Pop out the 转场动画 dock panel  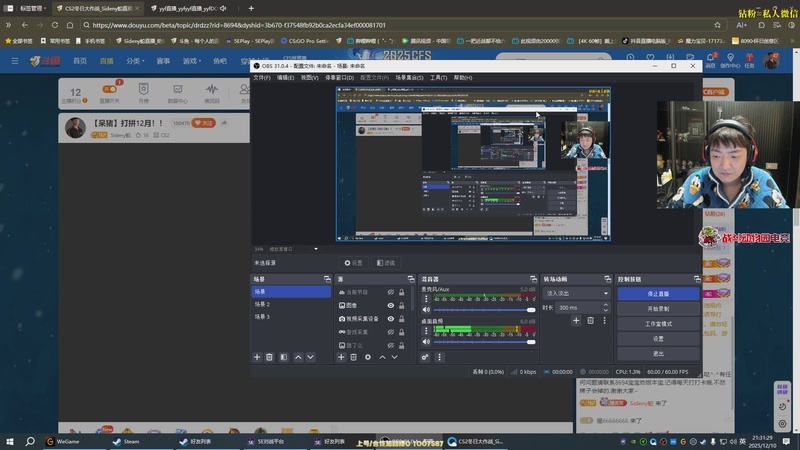(x=607, y=279)
